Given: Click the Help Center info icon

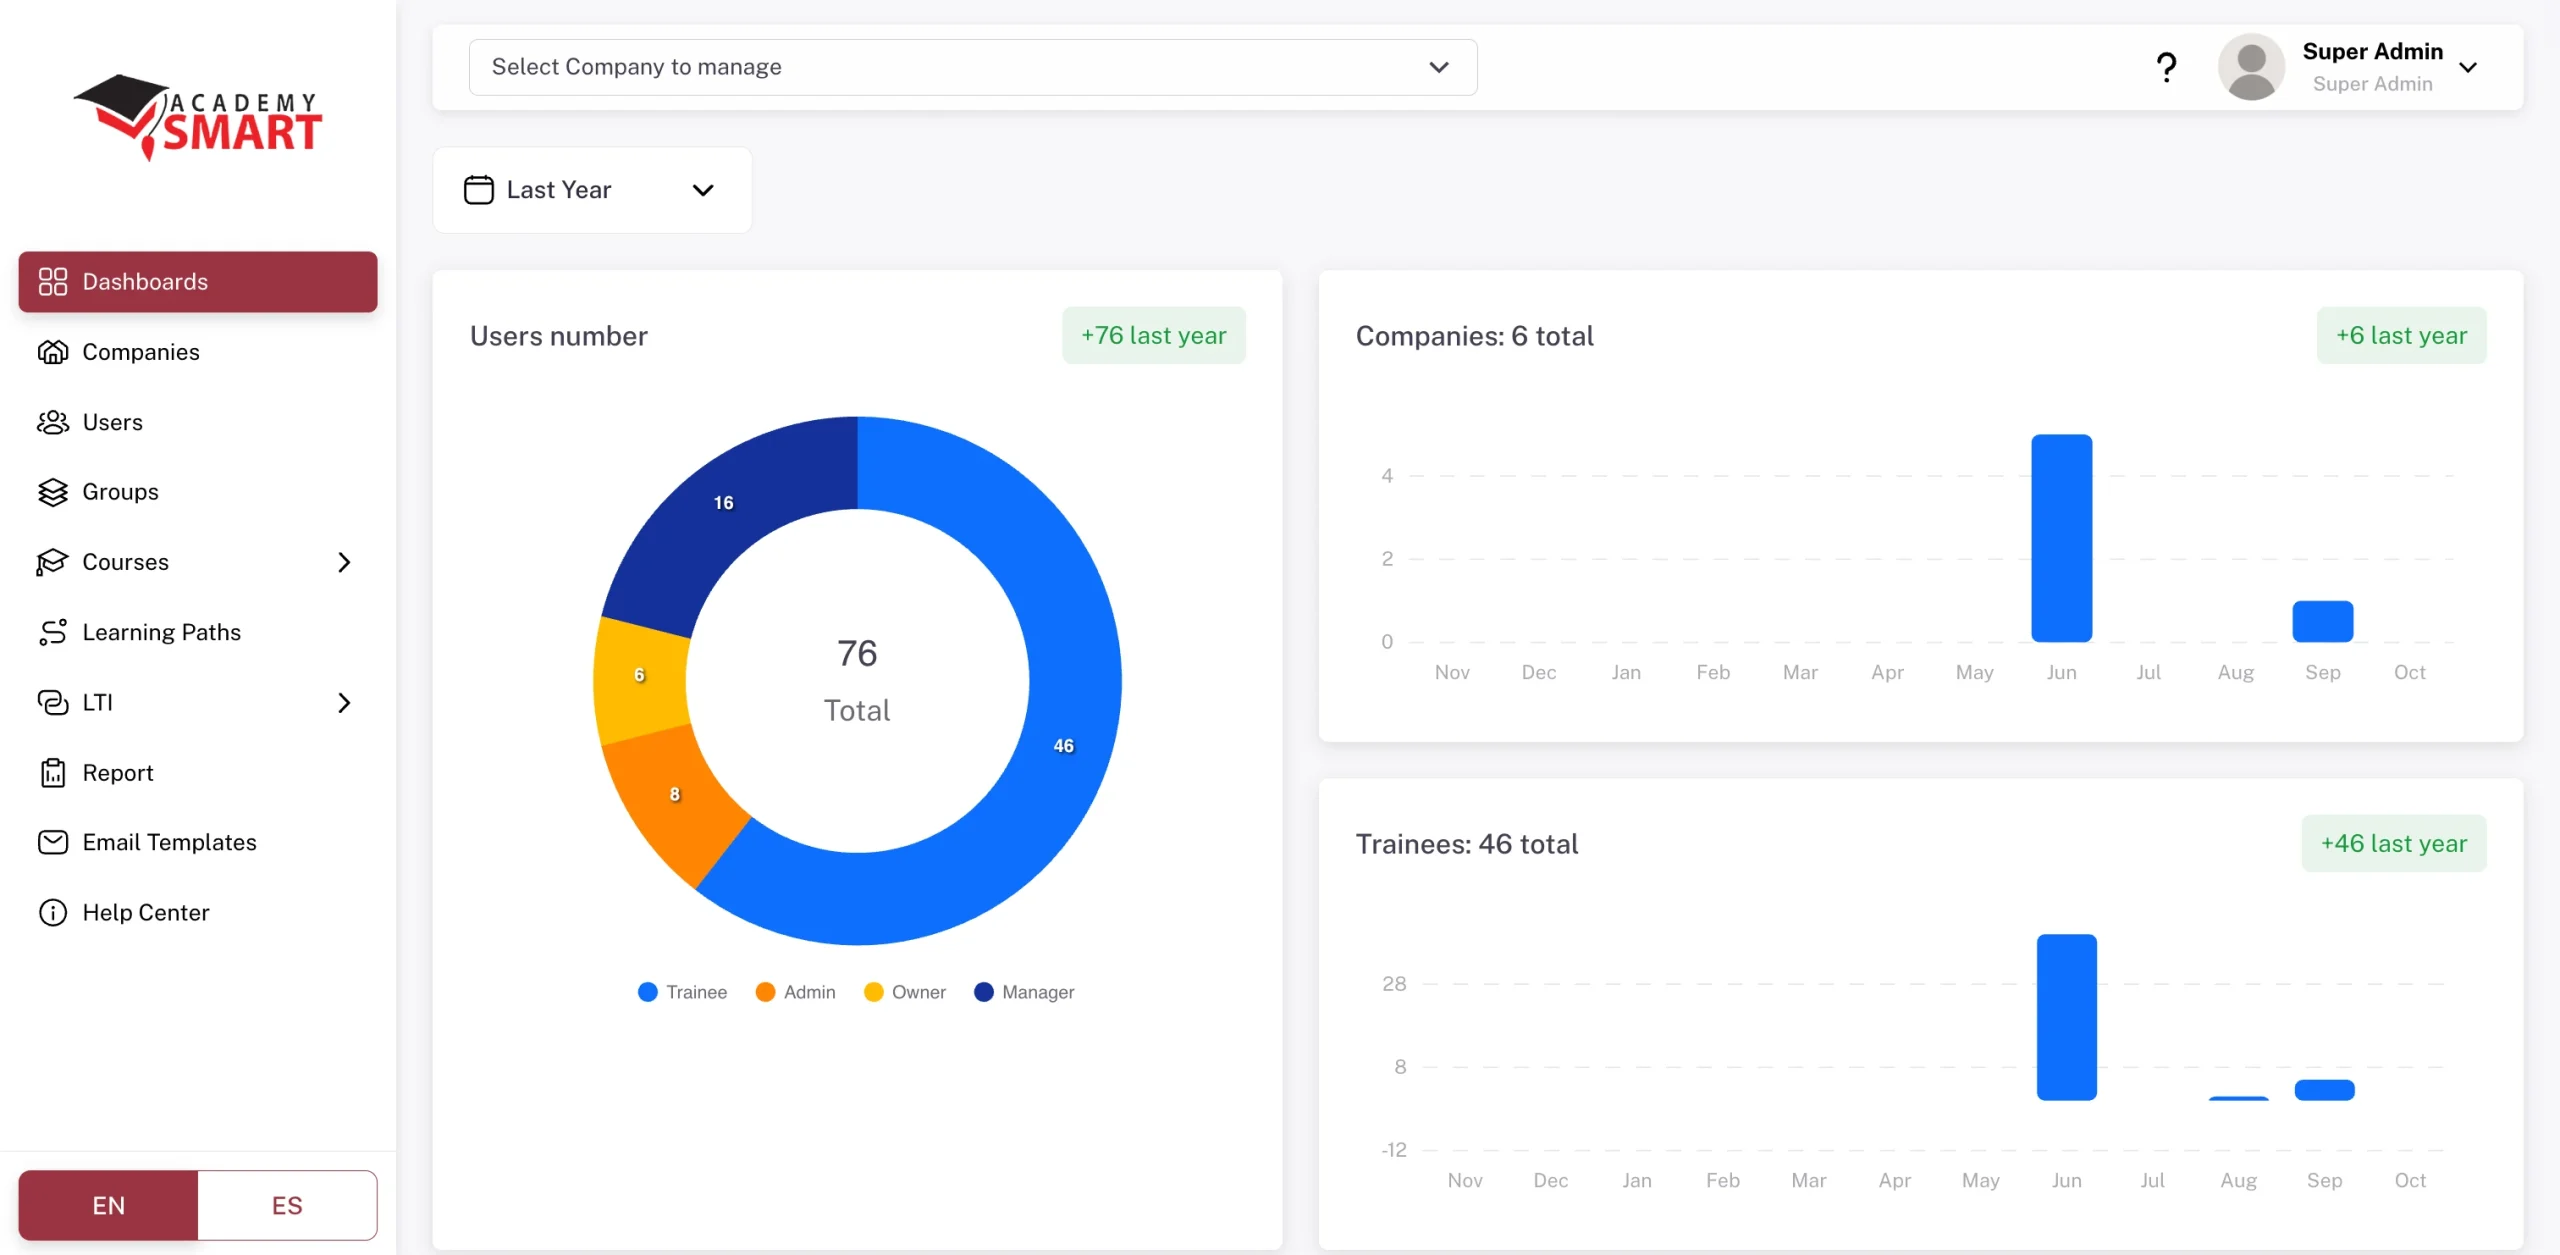Looking at the screenshot, I should [x=53, y=912].
